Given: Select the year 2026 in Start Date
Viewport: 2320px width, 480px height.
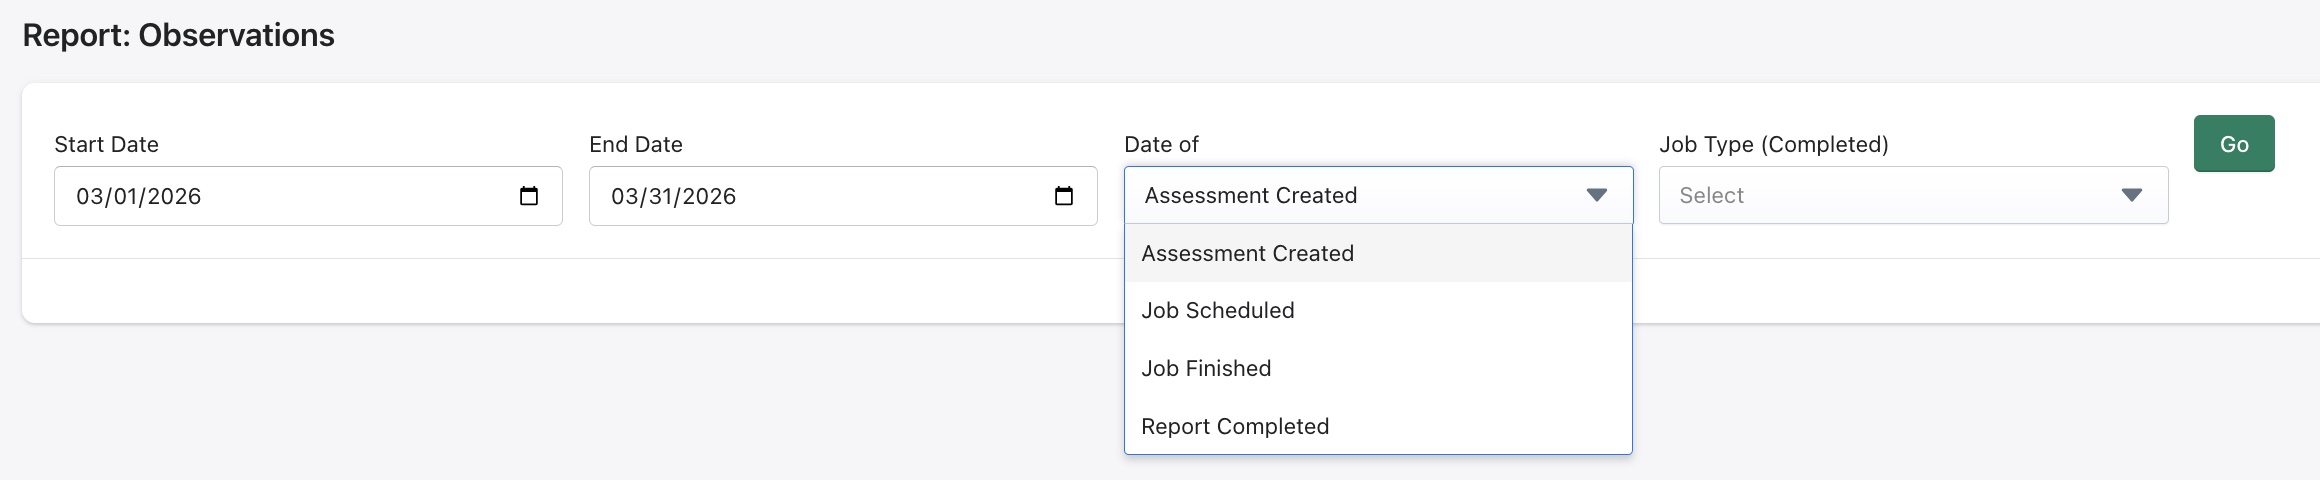Looking at the screenshot, I should [174, 197].
